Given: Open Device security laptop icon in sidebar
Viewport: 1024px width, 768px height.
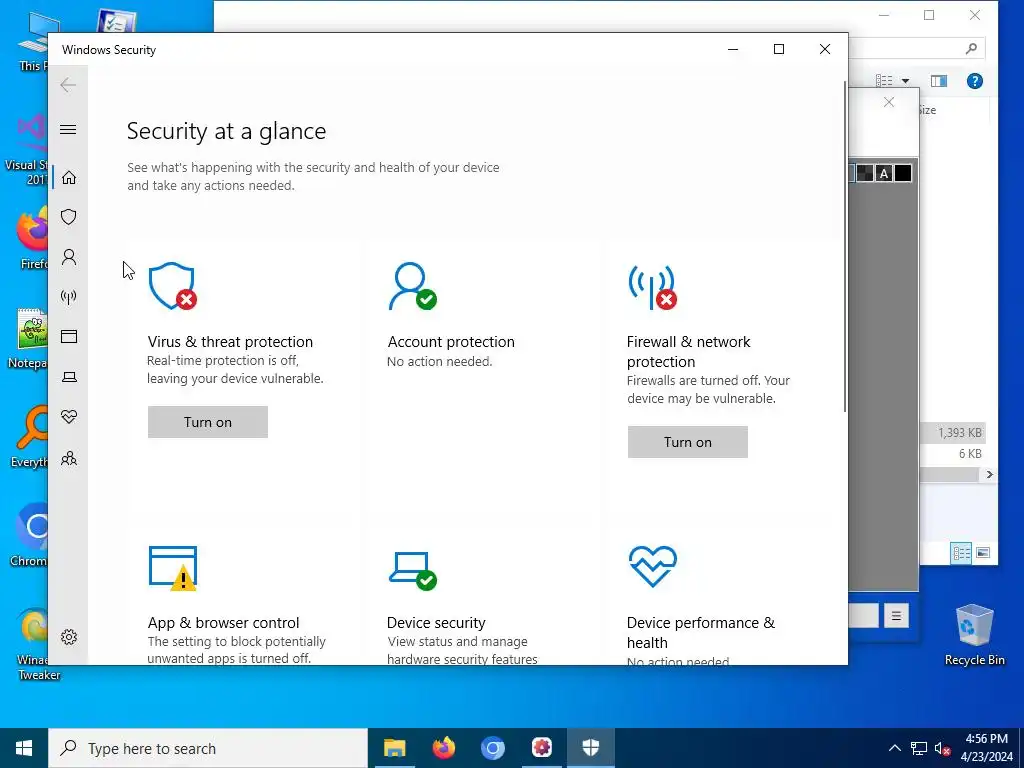Looking at the screenshot, I should pos(69,377).
